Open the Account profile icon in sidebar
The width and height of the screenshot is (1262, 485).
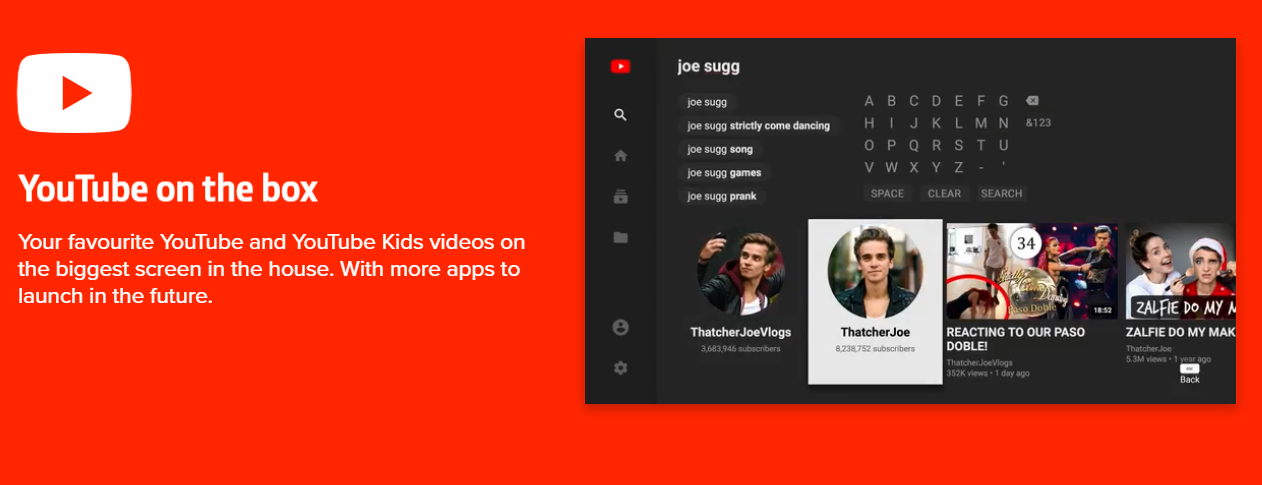point(620,327)
